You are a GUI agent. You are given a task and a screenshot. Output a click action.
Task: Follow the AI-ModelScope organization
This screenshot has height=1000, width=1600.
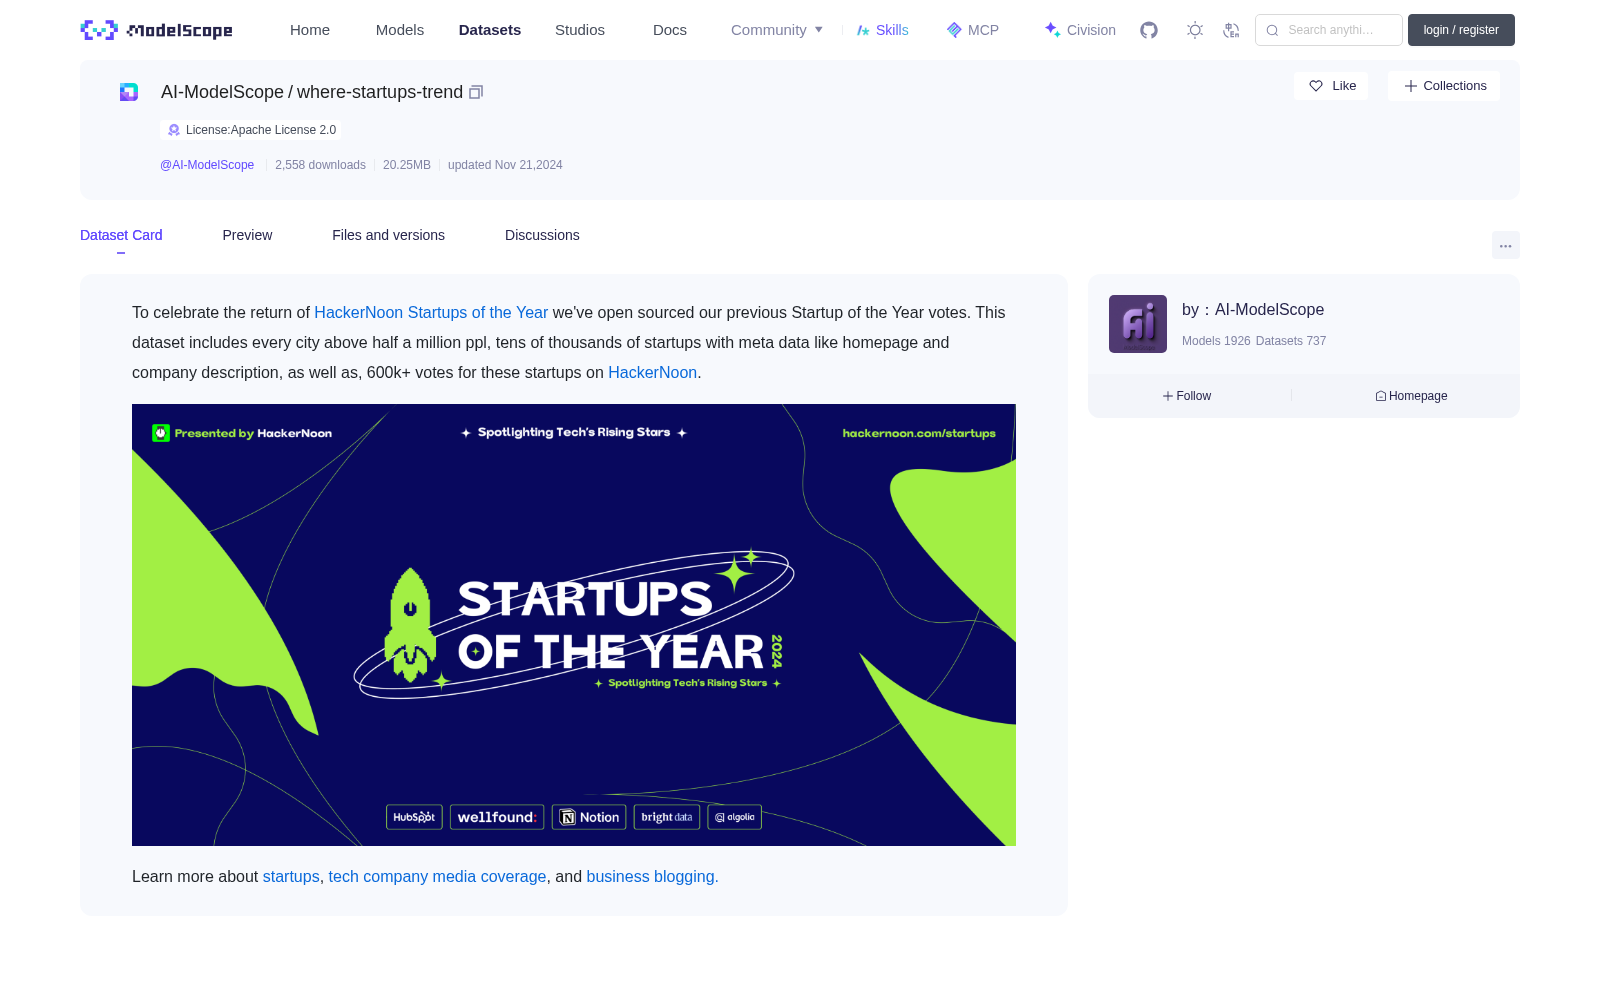(1187, 396)
